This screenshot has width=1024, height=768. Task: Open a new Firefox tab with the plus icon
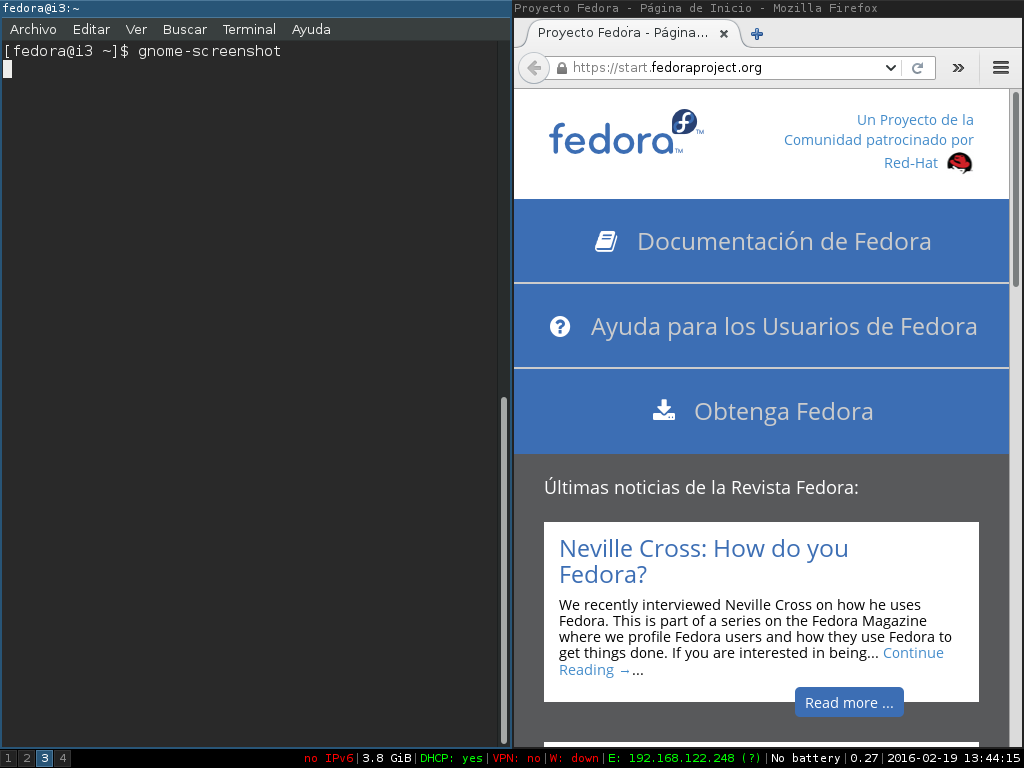click(x=757, y=34)
